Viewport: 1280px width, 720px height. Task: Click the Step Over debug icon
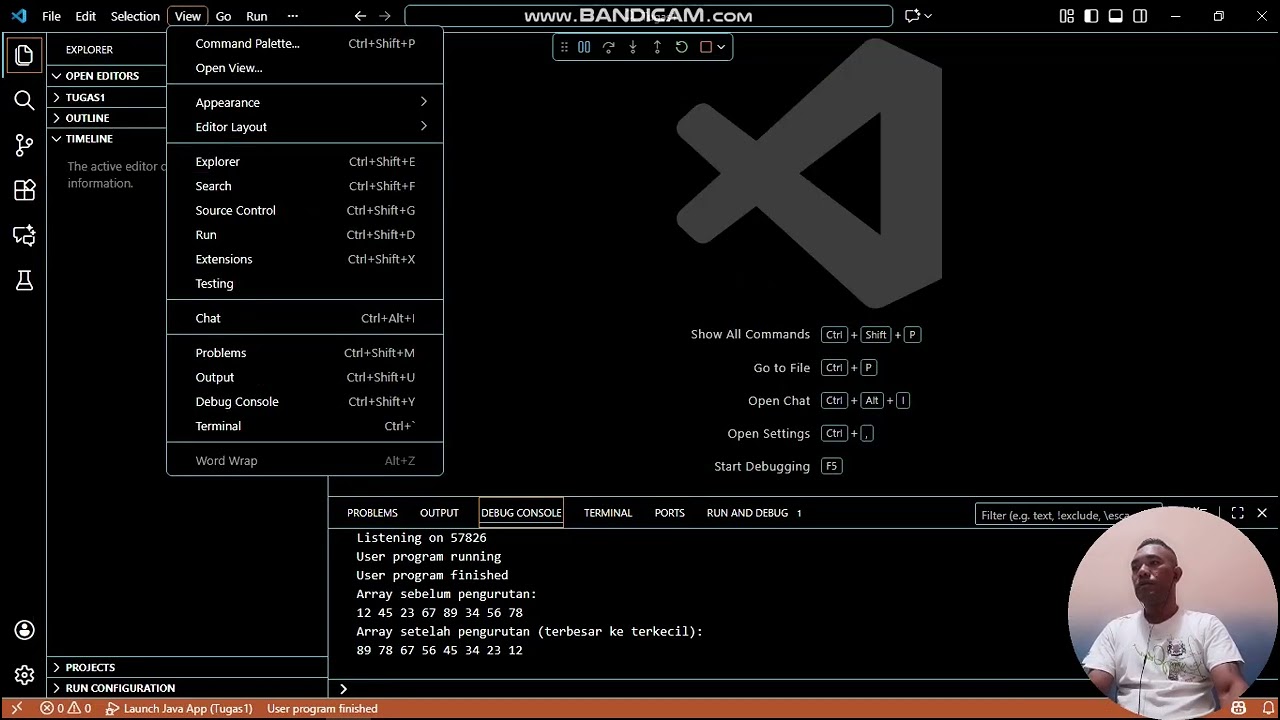pos(608,47)
